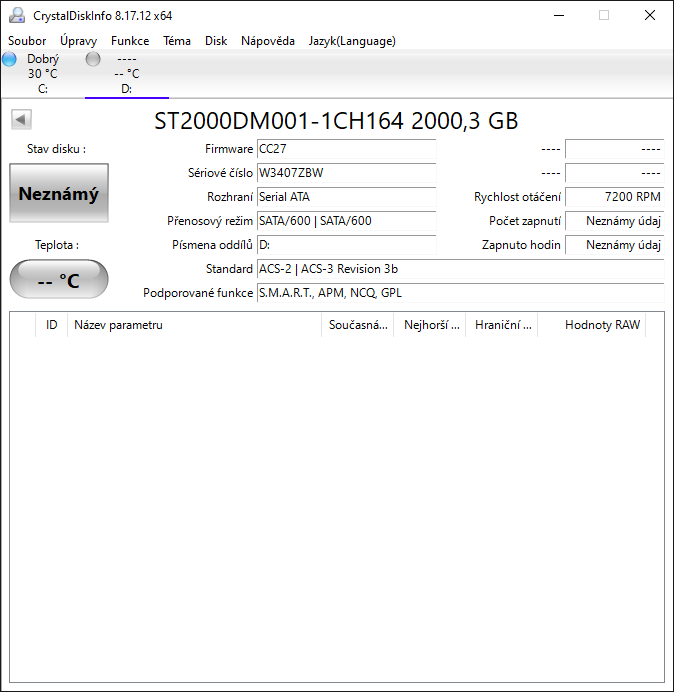This screenshot has width=674, height=692.
Task: Click the Podporované funkce label
Action: [x=198, y=293]
